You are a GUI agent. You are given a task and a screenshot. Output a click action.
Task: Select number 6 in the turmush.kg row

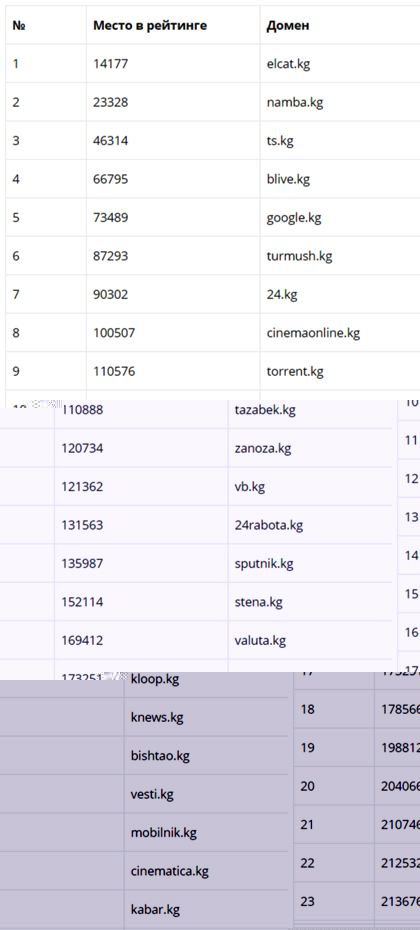point(16,256)
